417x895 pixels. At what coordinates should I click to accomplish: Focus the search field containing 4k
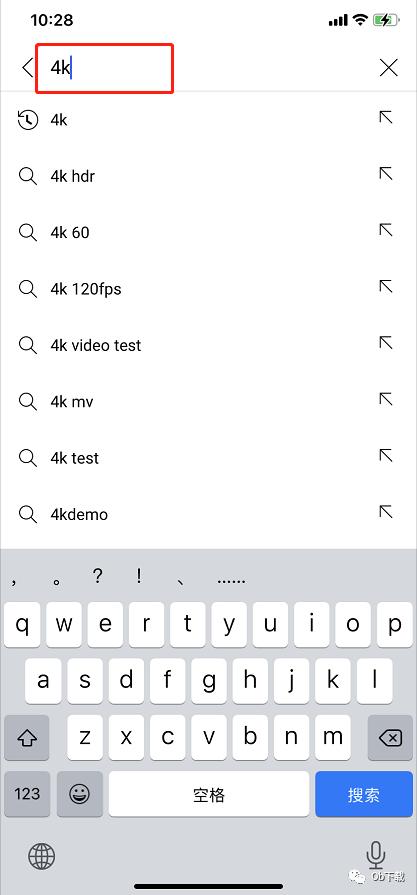pyautogui.click(x=105, y=68)
